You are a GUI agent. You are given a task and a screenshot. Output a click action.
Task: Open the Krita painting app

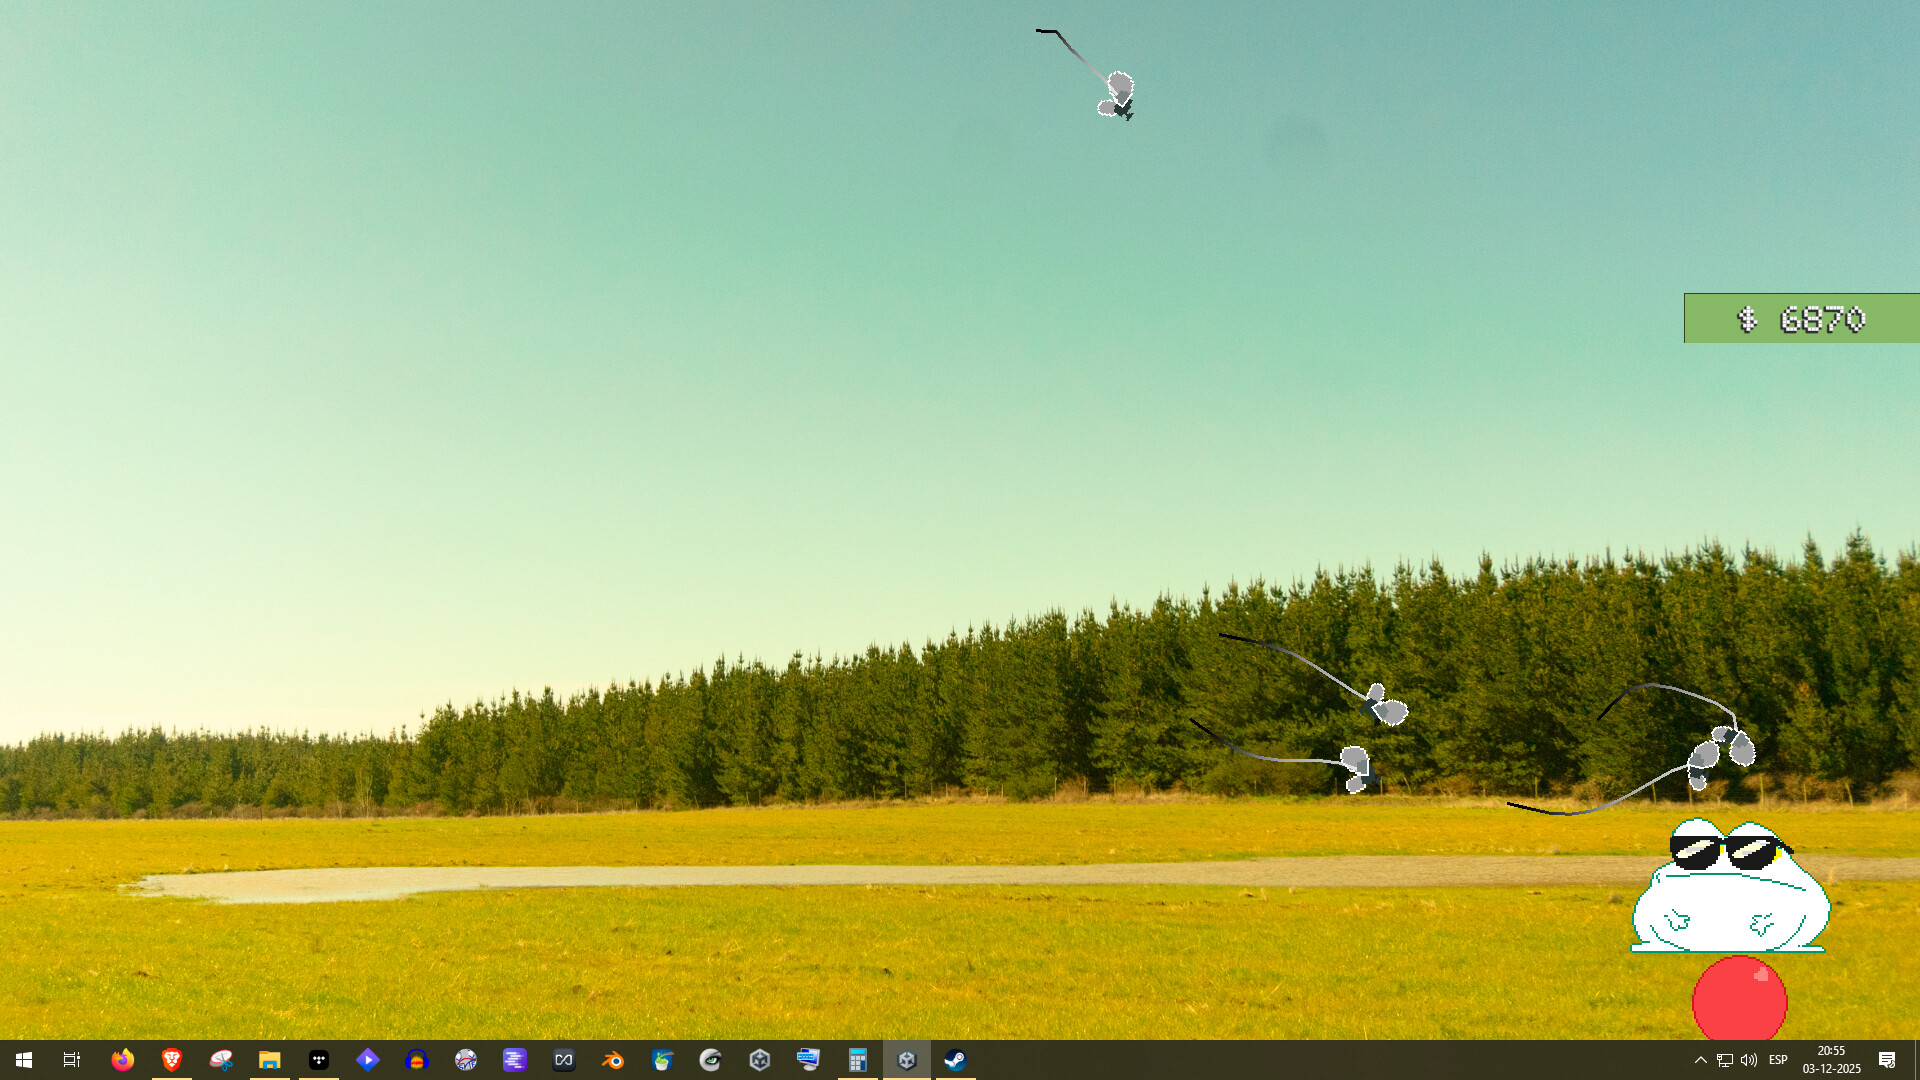tap(662, 1061)
